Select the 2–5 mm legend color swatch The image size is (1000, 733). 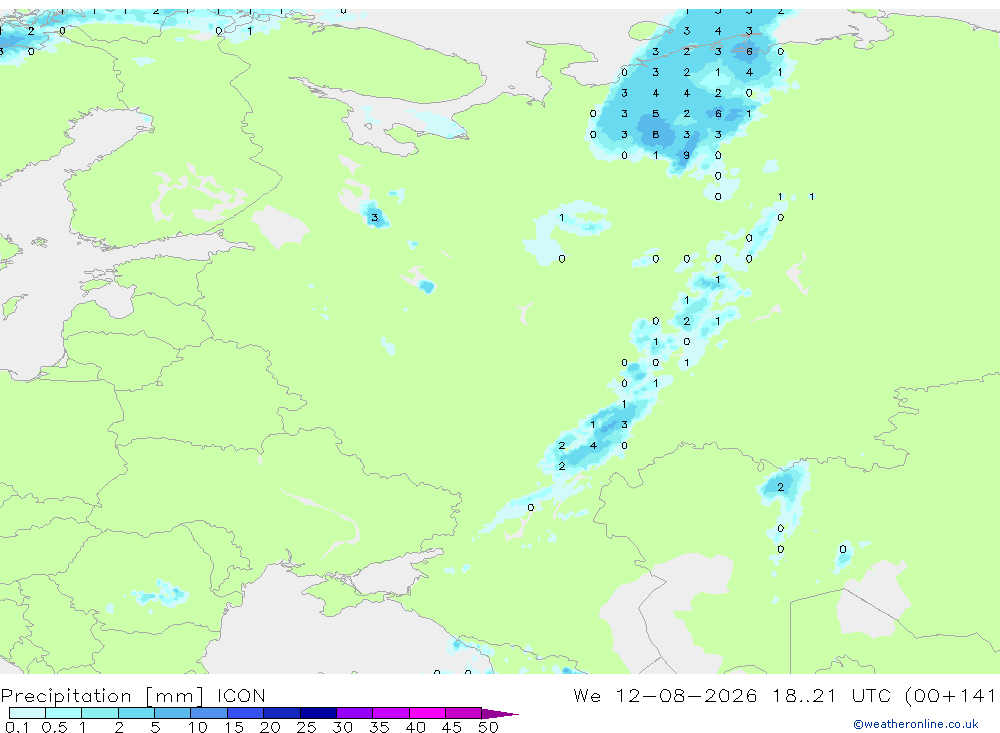[x=136, y=713]
